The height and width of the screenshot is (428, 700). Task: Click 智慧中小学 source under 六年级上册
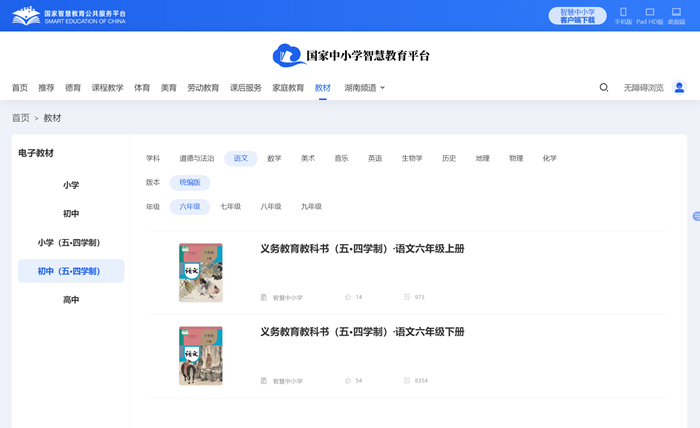point(288,297)
